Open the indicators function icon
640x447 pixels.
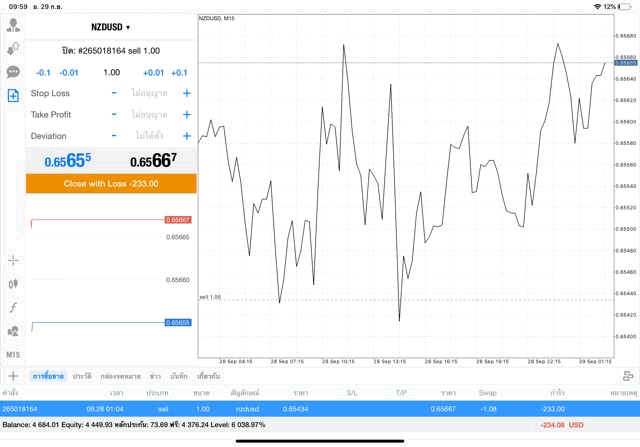(13, 307)
